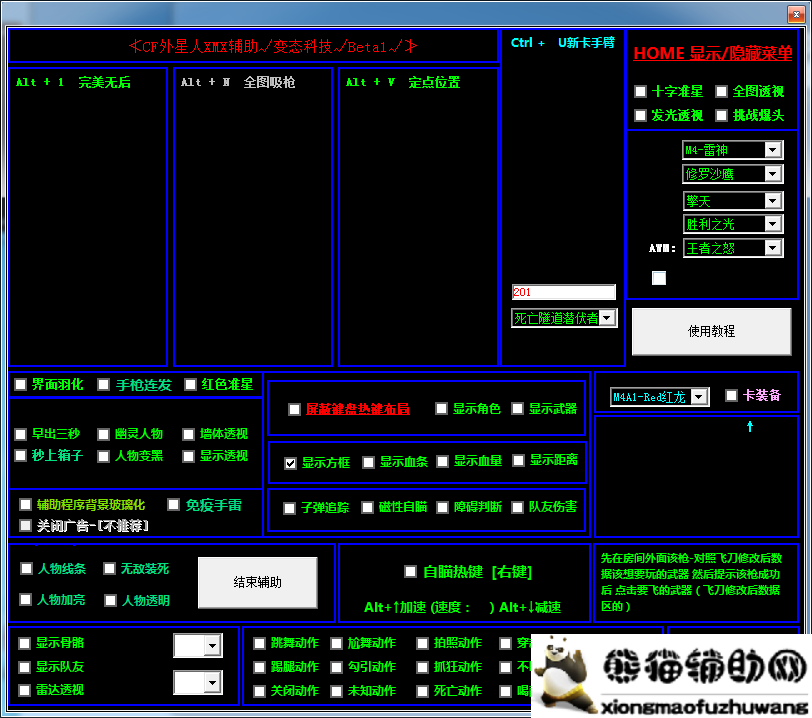The height and width of the screenshot is (718, 812).
Task: Click the 使用教程 button
Action: click(x=711, y=331)
